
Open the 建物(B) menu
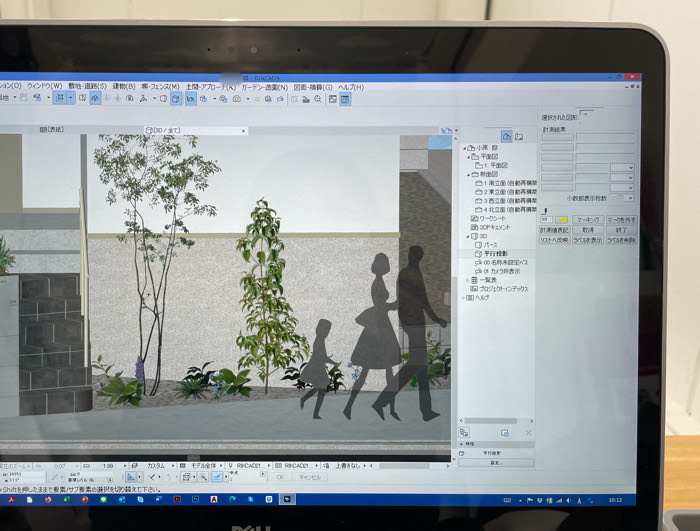coord(124,86)
